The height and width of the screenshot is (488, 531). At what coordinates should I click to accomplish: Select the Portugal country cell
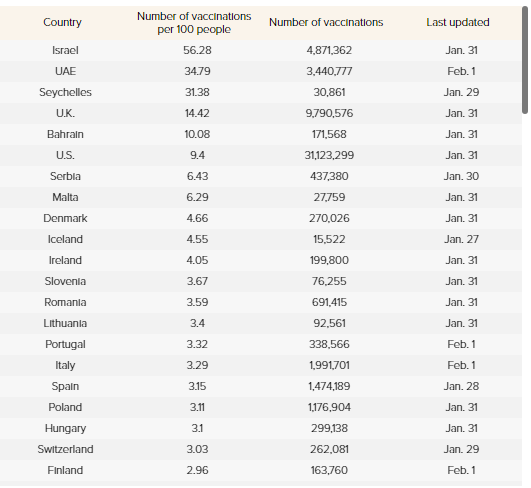point(65,344)
